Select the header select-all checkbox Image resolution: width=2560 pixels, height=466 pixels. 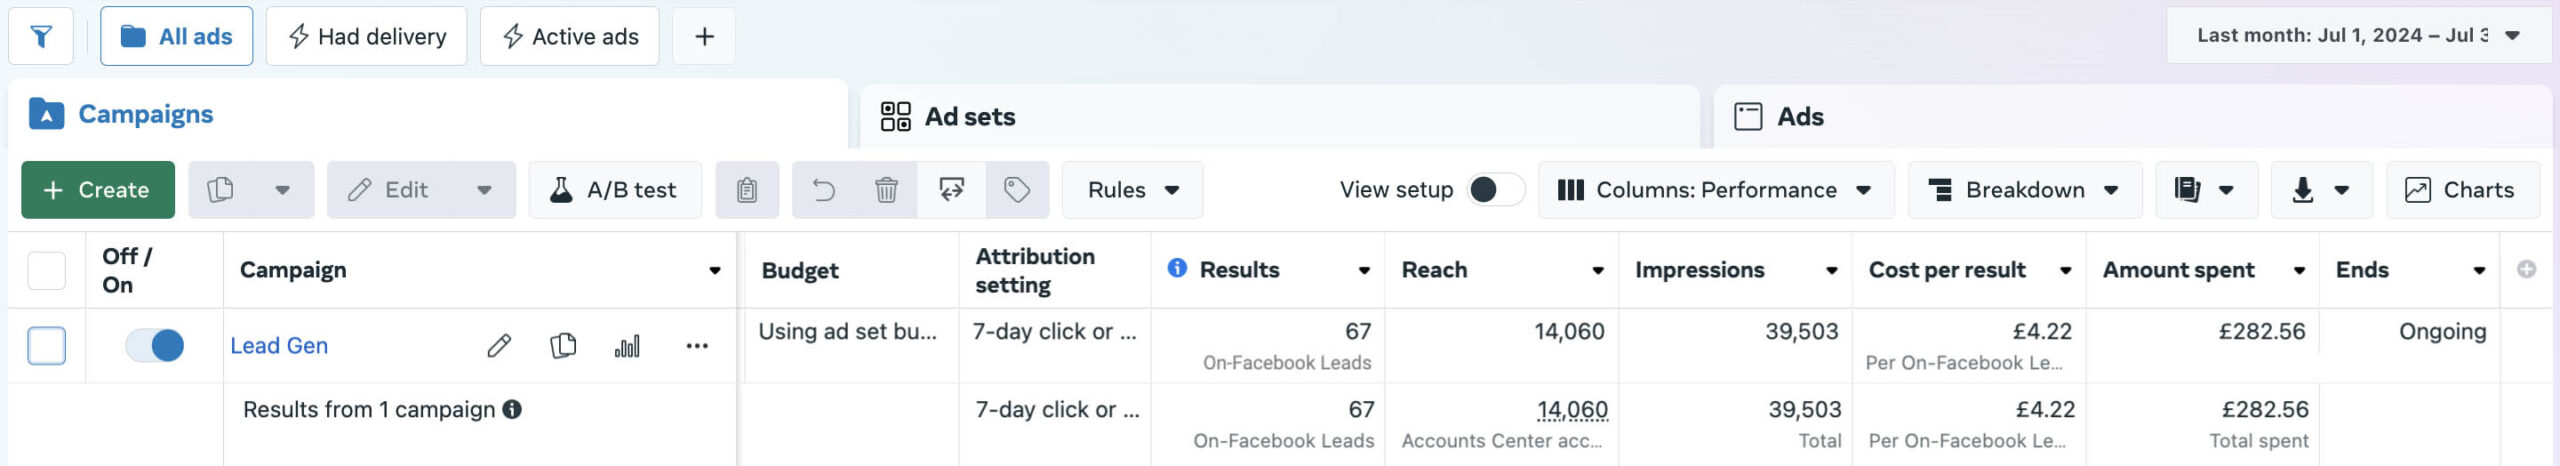coord(47,271)
